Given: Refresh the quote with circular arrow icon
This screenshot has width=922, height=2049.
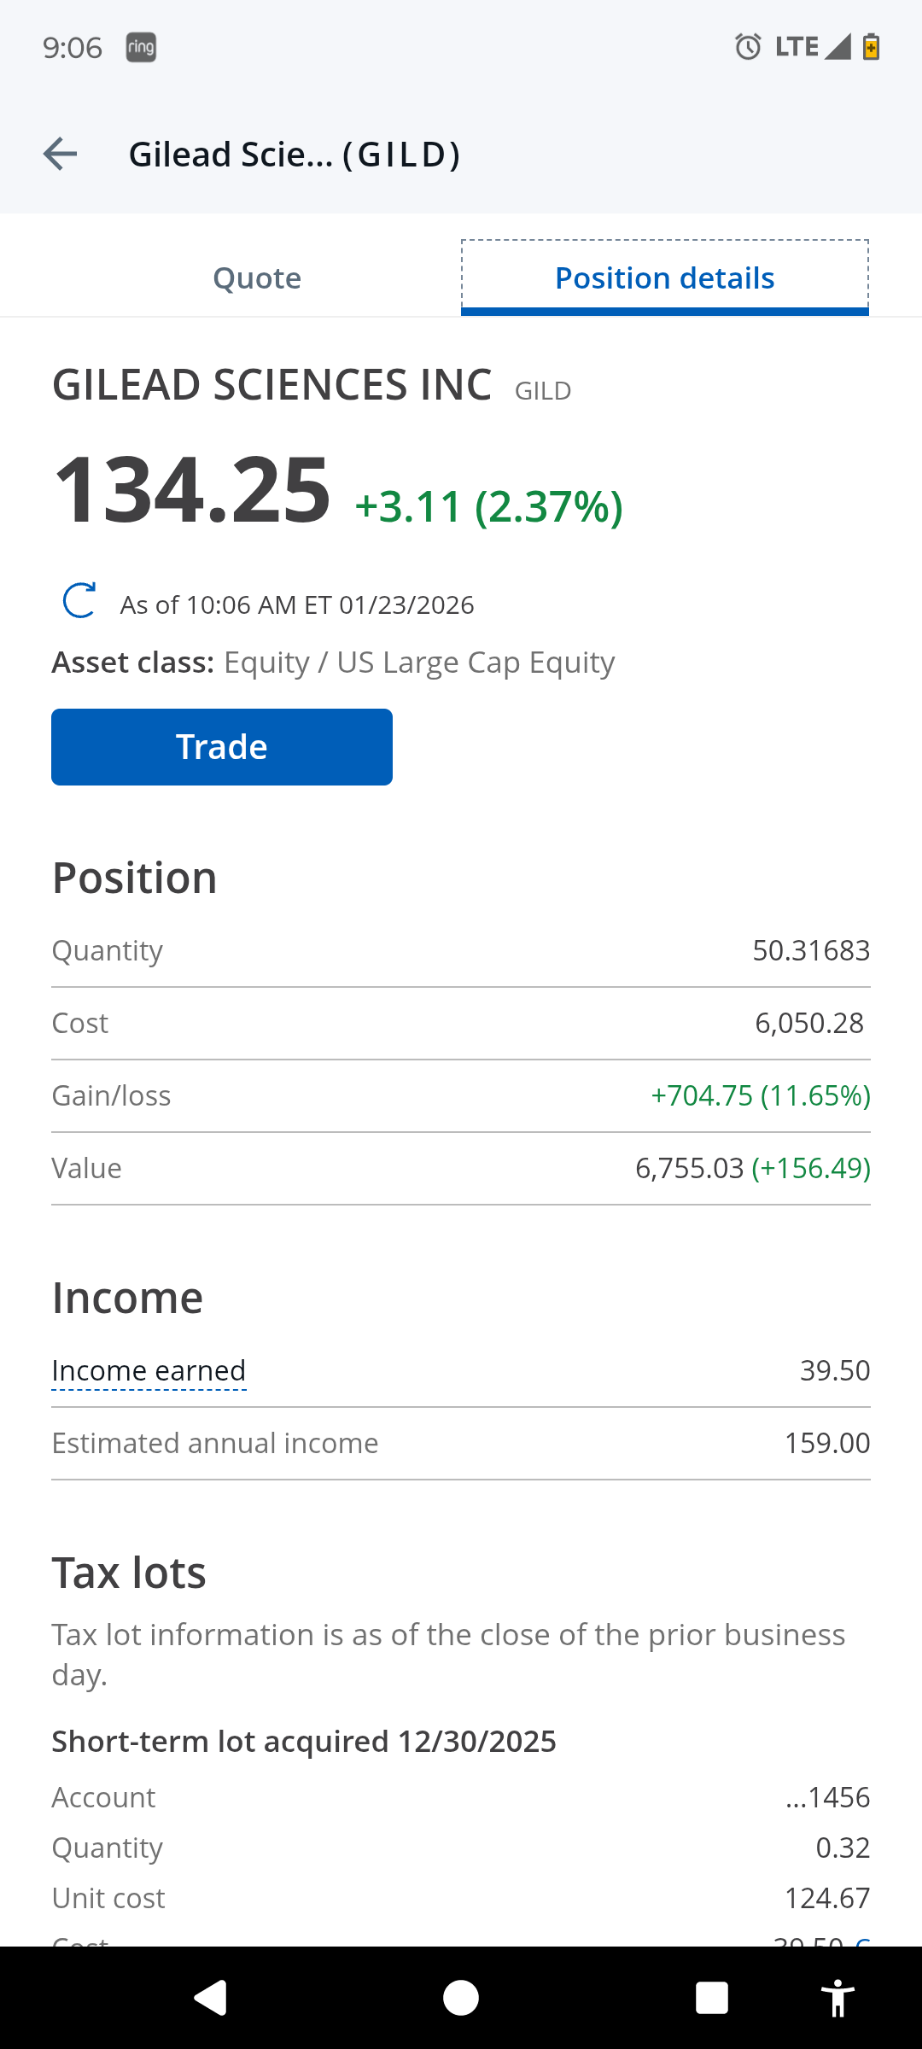Looking at the screenshot, I should tap(79, 601).
